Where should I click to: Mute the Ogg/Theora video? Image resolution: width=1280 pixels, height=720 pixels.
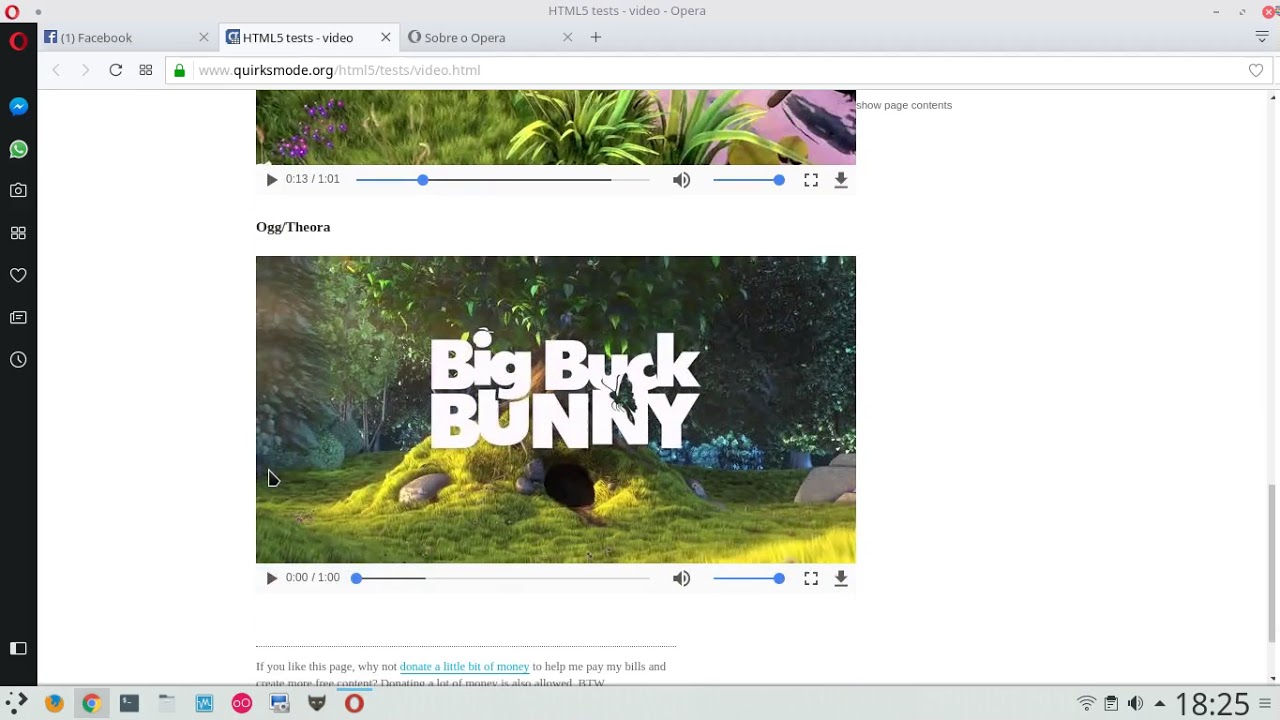pyautogui.click(x=681, y=578)
